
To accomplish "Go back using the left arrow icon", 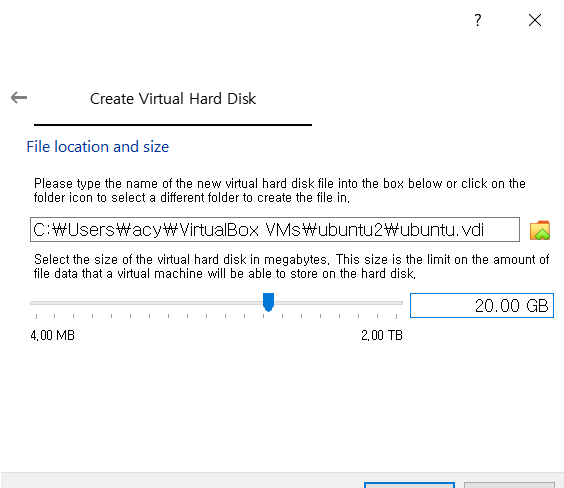I will (19, 97).
